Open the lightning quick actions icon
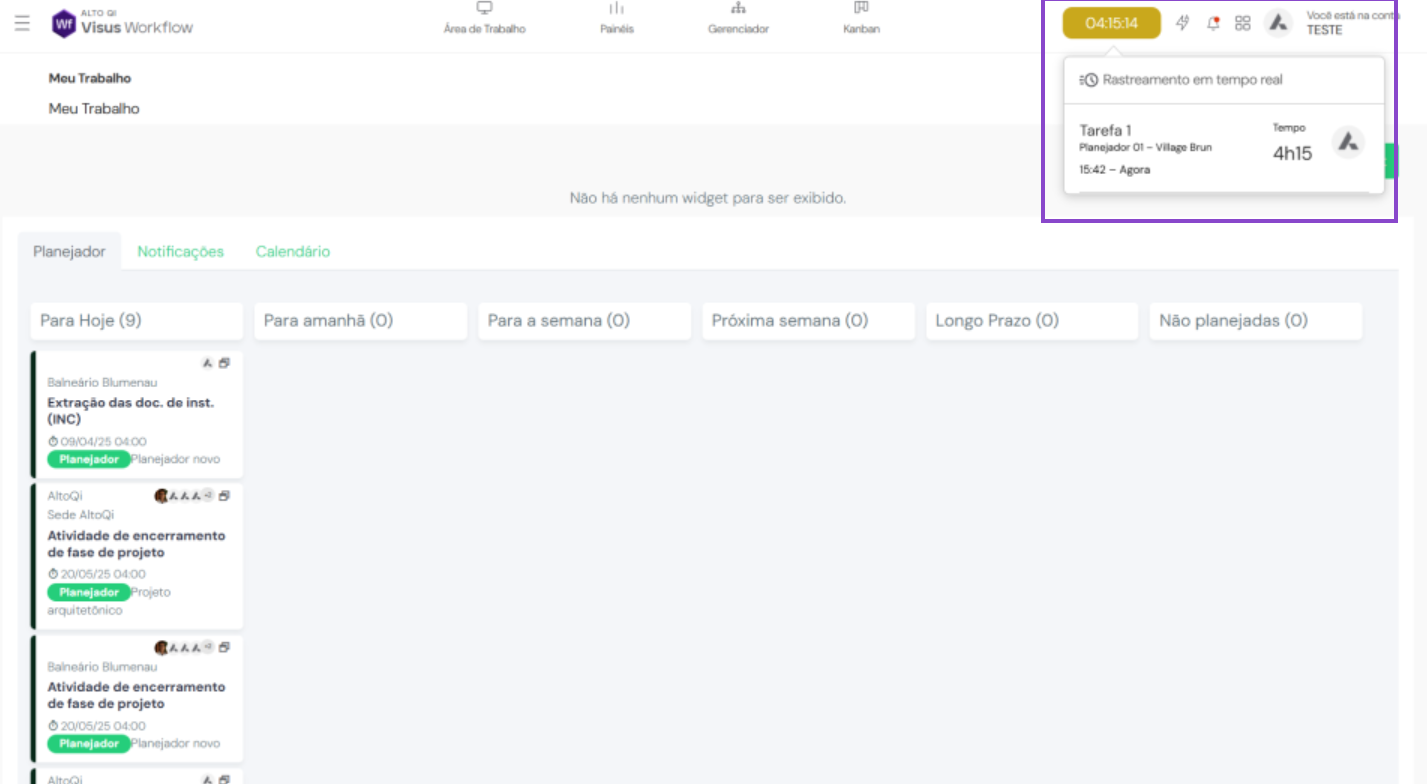 point(1183,23)
